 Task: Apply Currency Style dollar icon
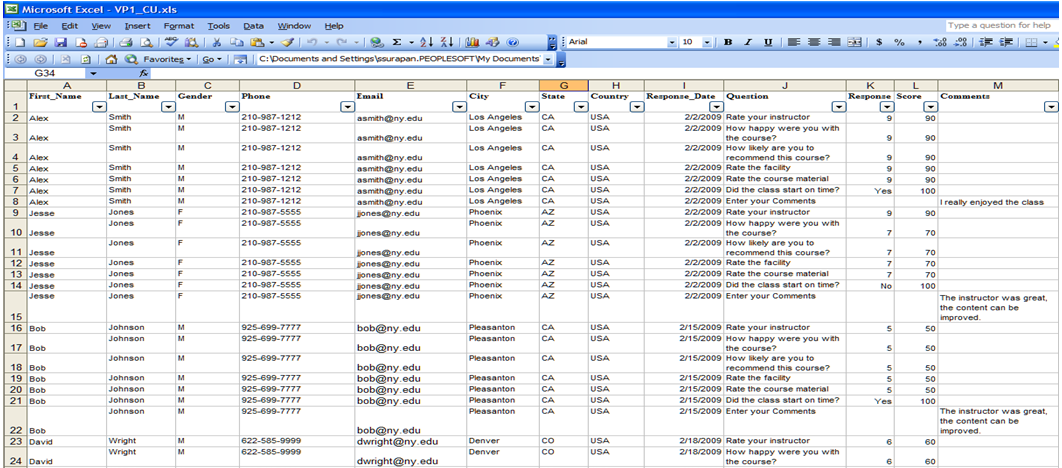(879, 42)
